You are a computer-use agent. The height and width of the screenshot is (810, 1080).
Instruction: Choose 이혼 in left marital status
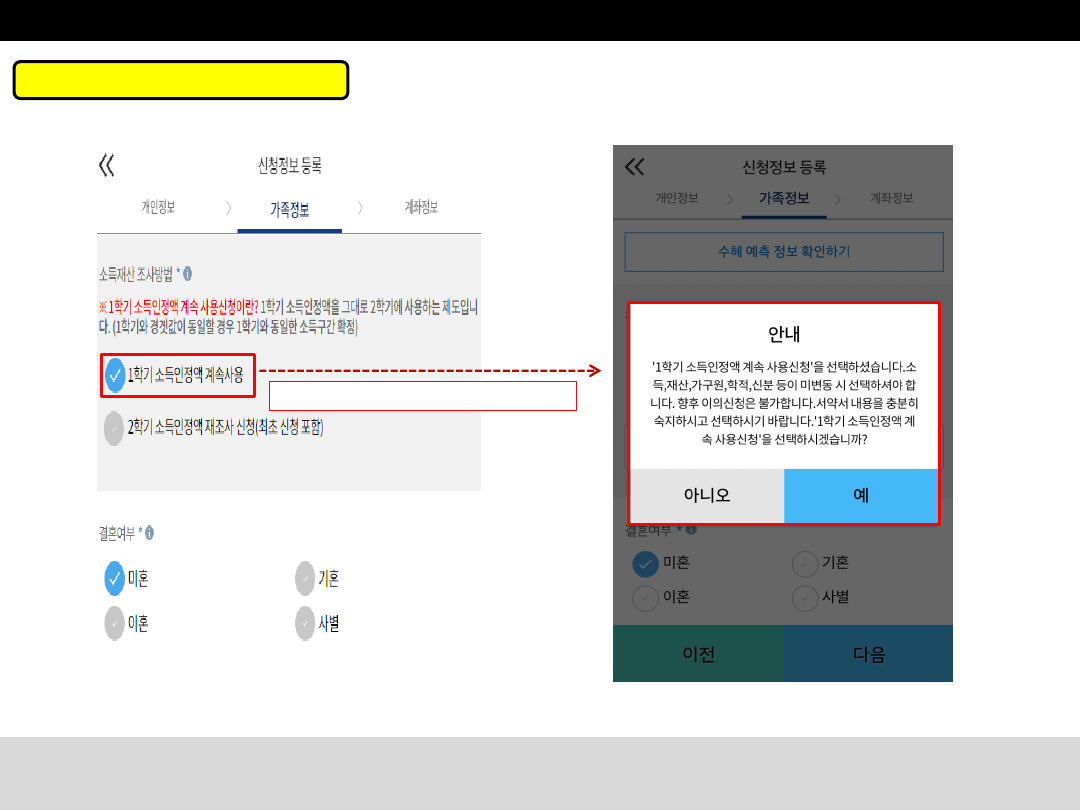[x=115, y=623]
